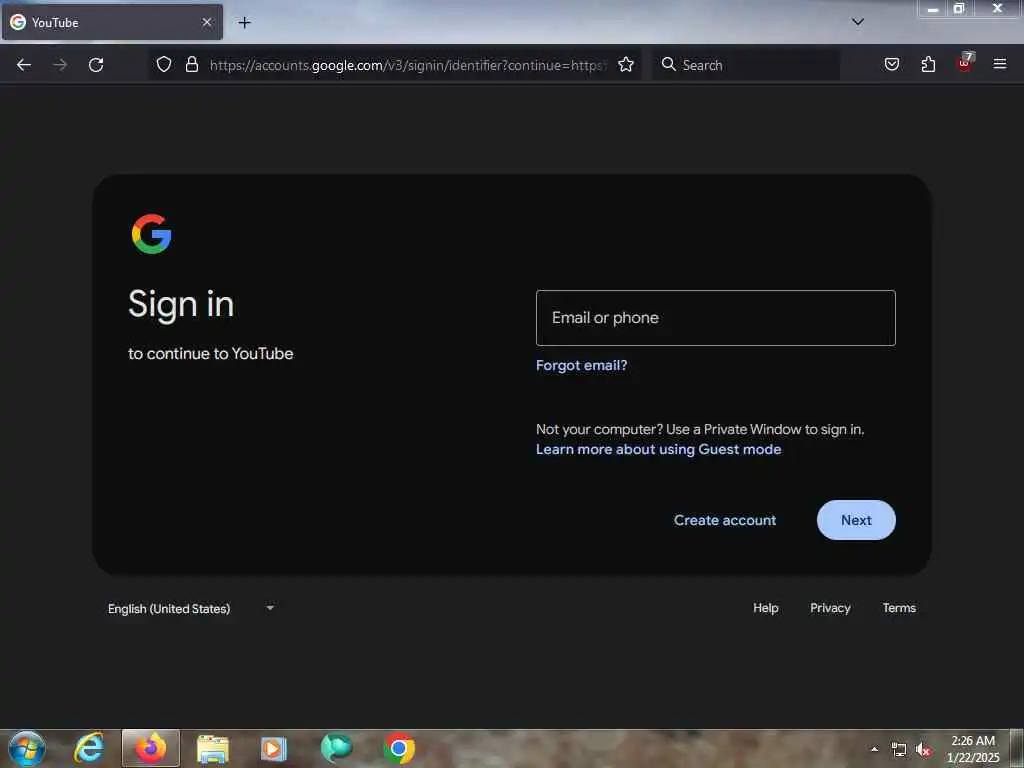
Task: Click the muted volume tray icon
Action: point(923,750)
